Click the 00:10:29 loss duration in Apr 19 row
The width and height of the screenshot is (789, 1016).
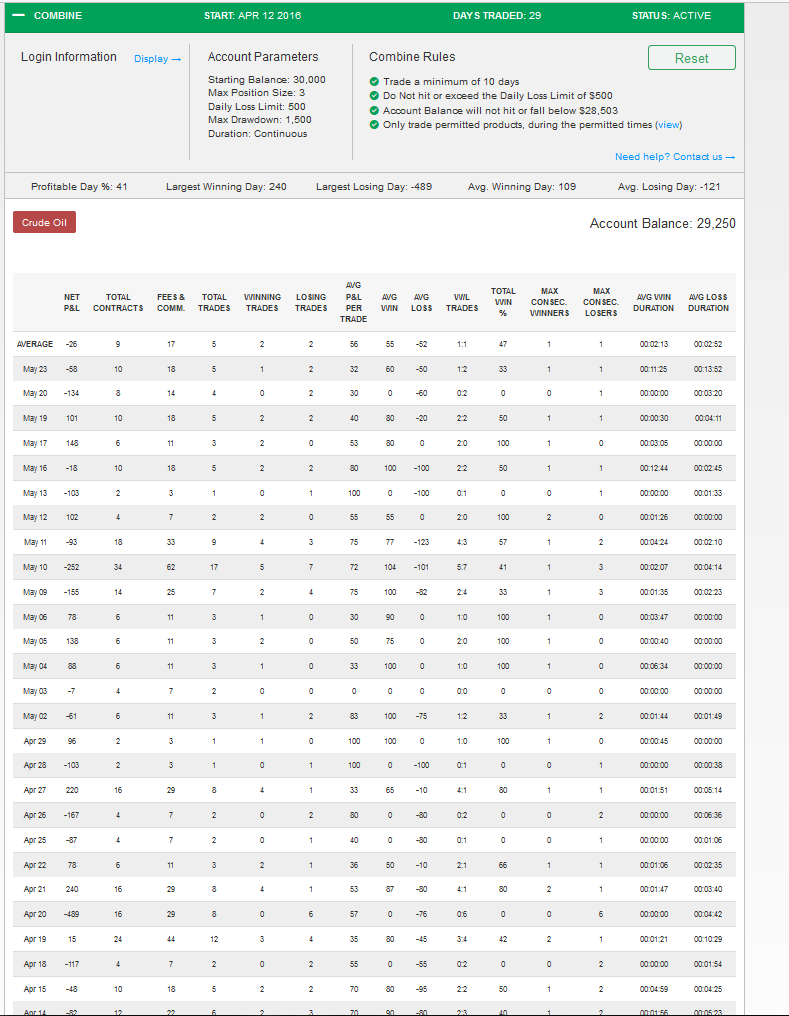[708, 939]
